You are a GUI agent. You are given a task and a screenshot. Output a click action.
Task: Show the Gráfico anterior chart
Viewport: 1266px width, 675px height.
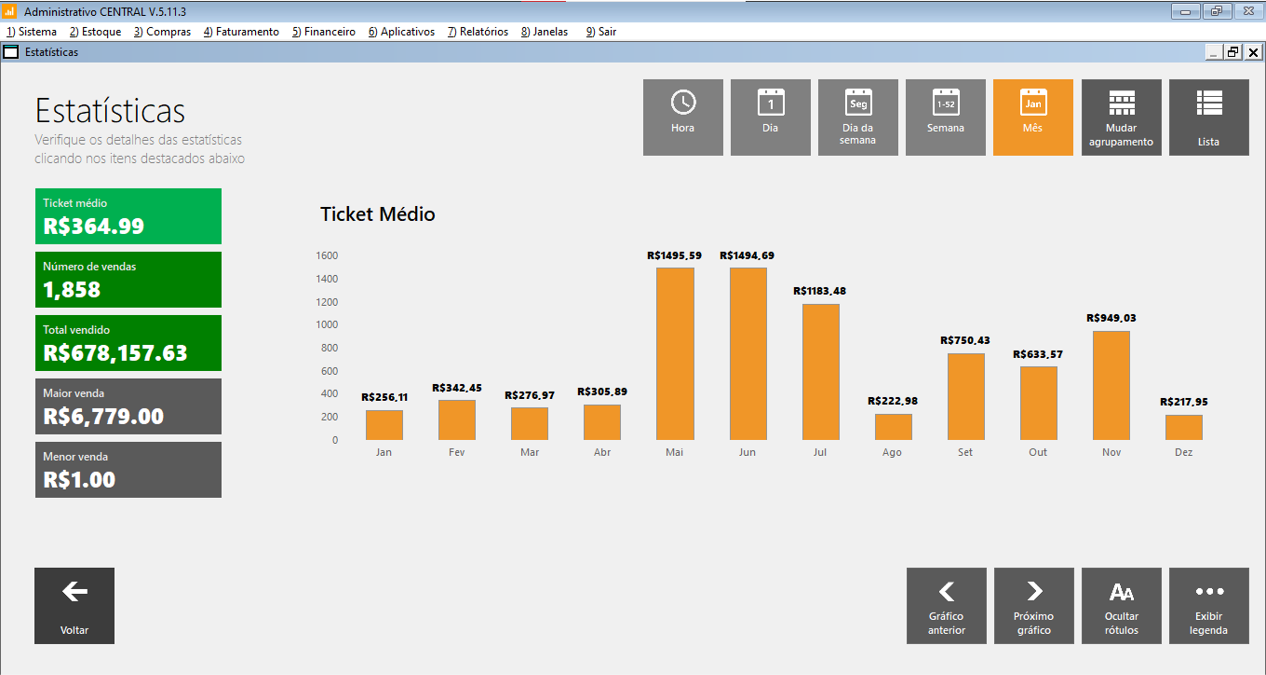(x=946, y=605)
